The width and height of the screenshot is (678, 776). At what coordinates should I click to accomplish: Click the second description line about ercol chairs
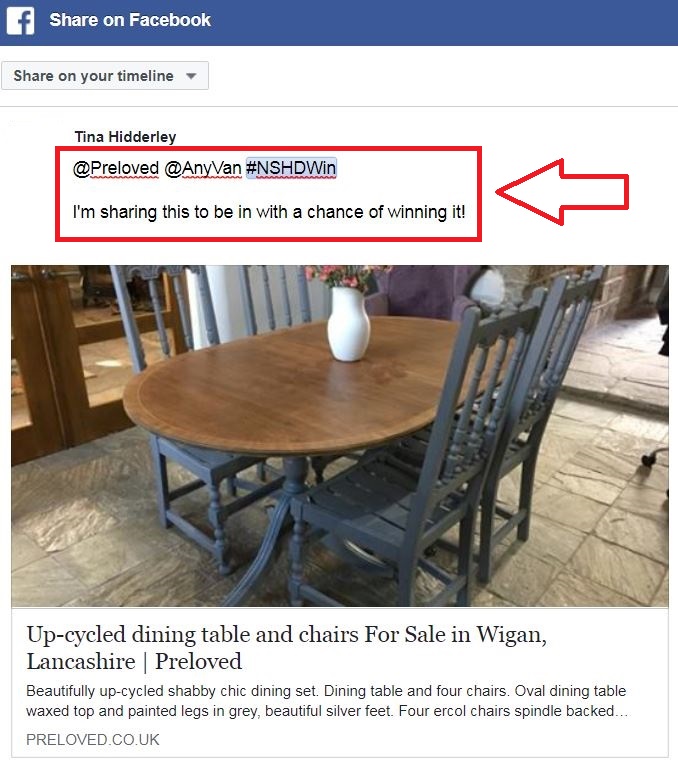pyautogui.click(x=327, y=711)
